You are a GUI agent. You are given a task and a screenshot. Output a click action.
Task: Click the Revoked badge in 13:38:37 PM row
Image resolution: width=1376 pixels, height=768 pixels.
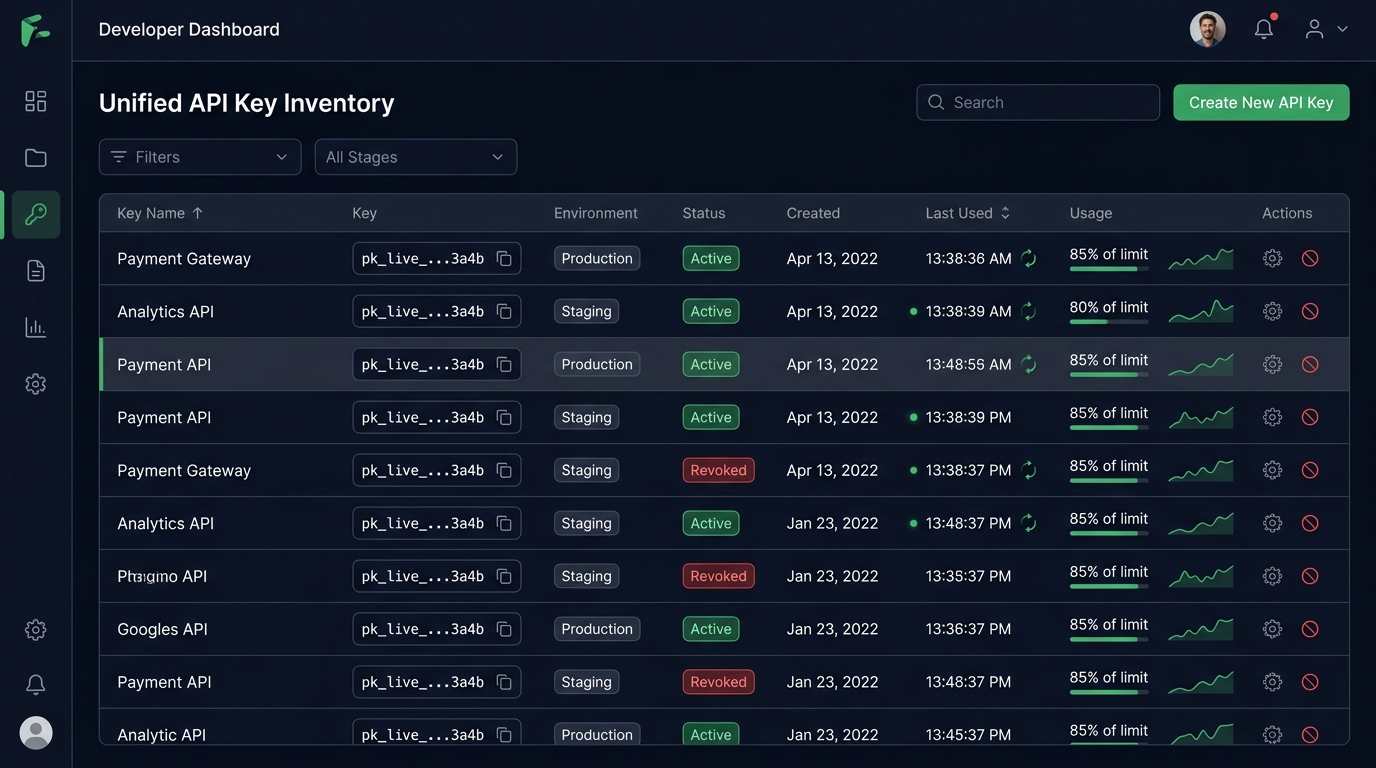point(718,470)
